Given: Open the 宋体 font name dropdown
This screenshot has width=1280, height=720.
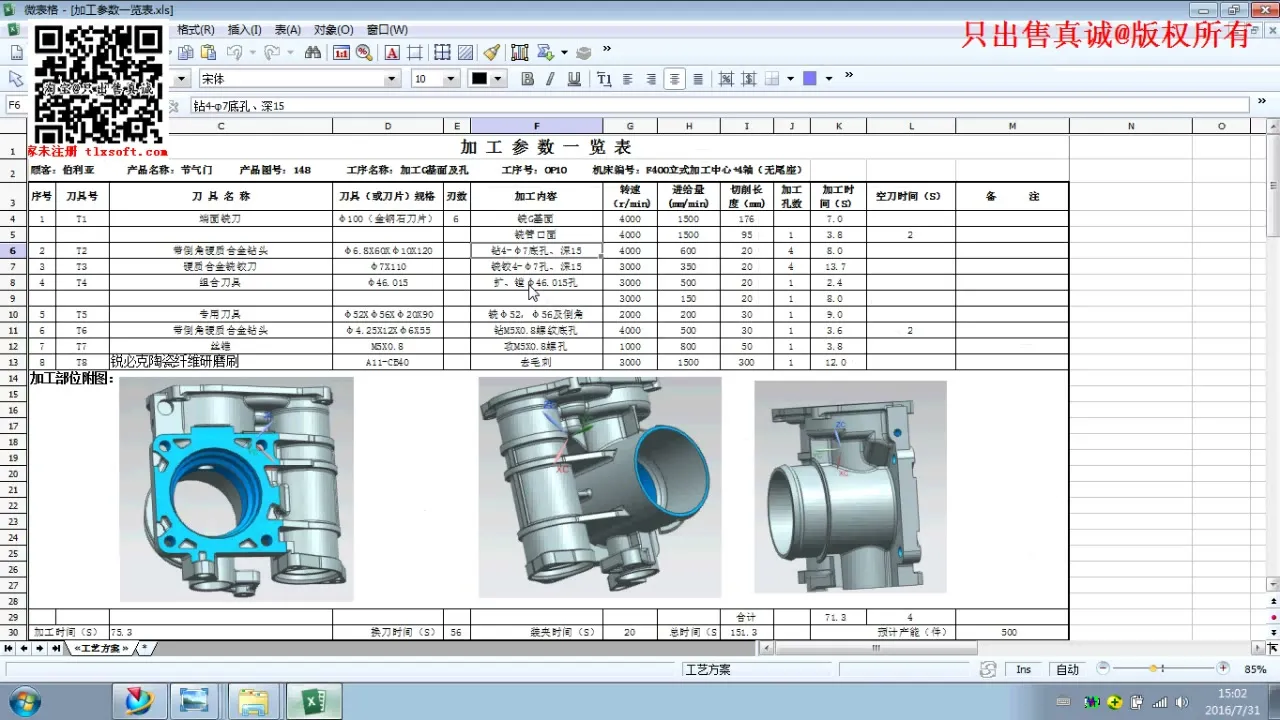Looking at the screenshot, I should 391,79.
